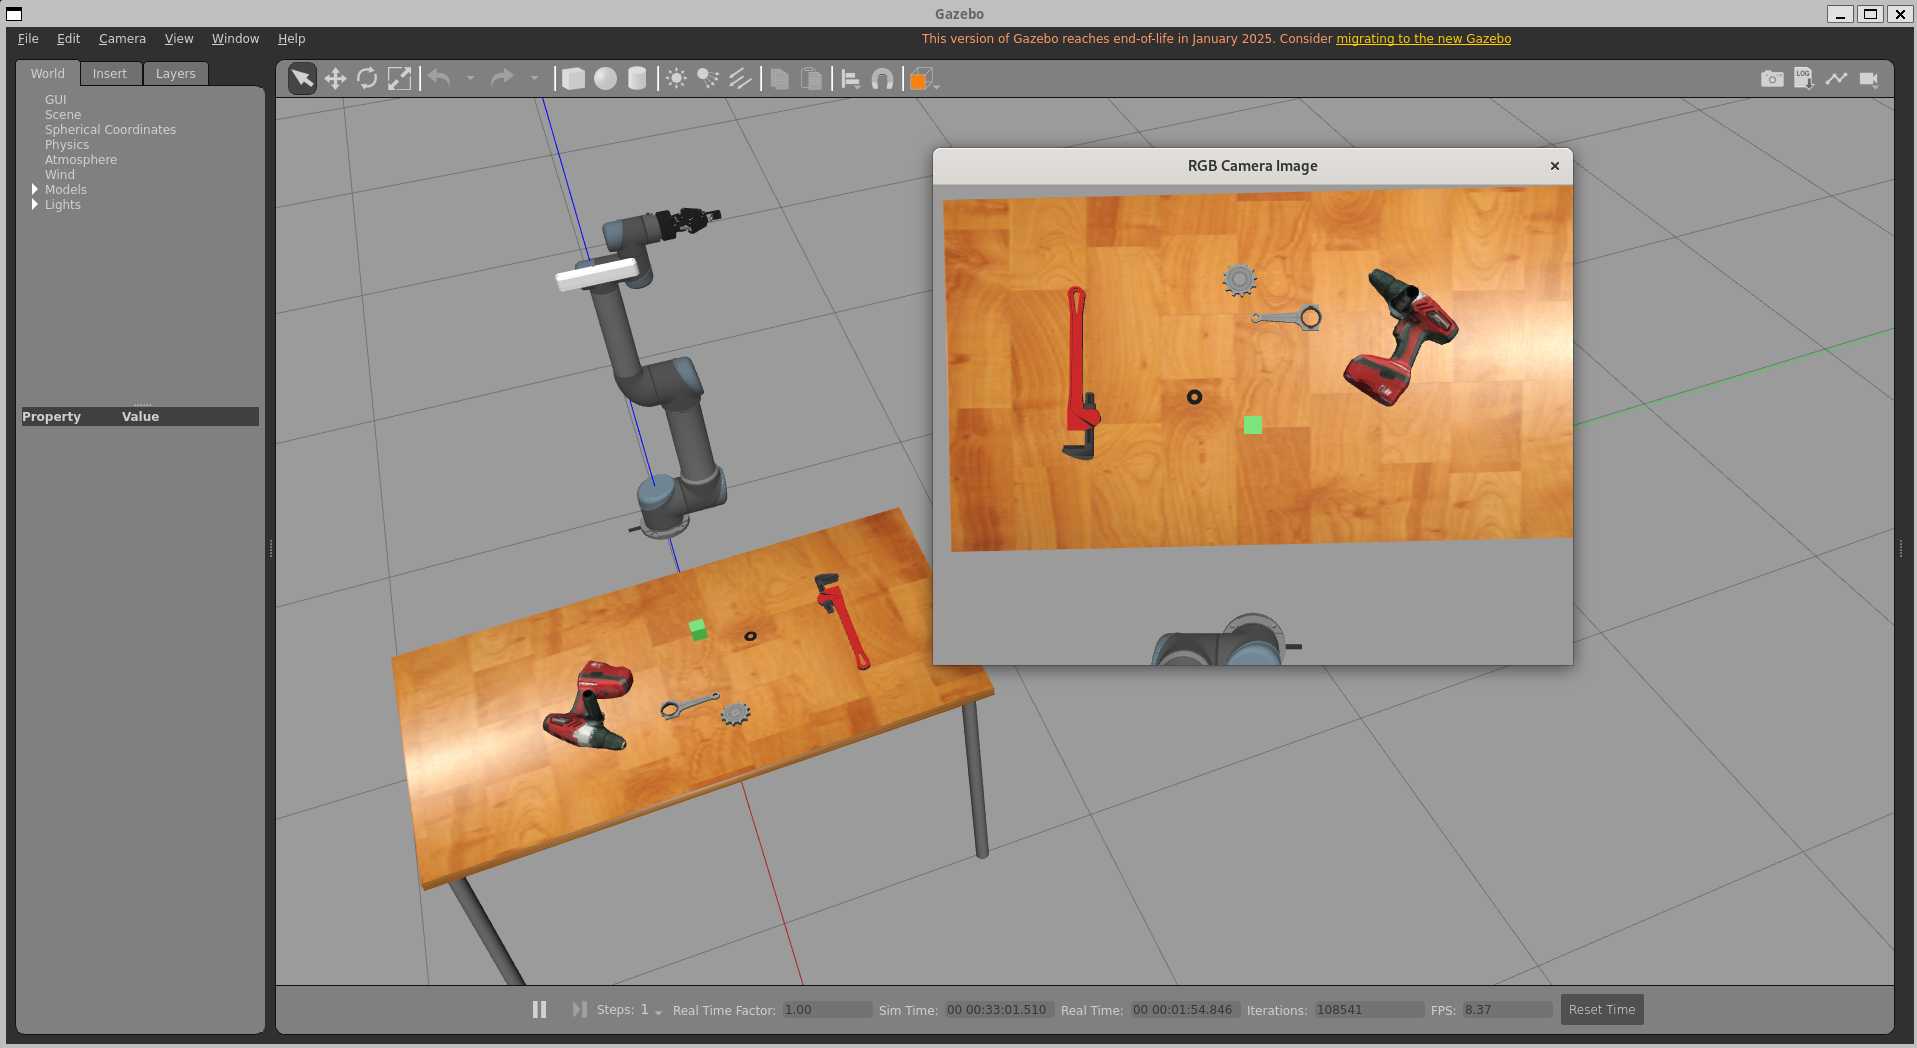Add a point light
Viewport: 1917px width, 1048px height.
[677, 79]
